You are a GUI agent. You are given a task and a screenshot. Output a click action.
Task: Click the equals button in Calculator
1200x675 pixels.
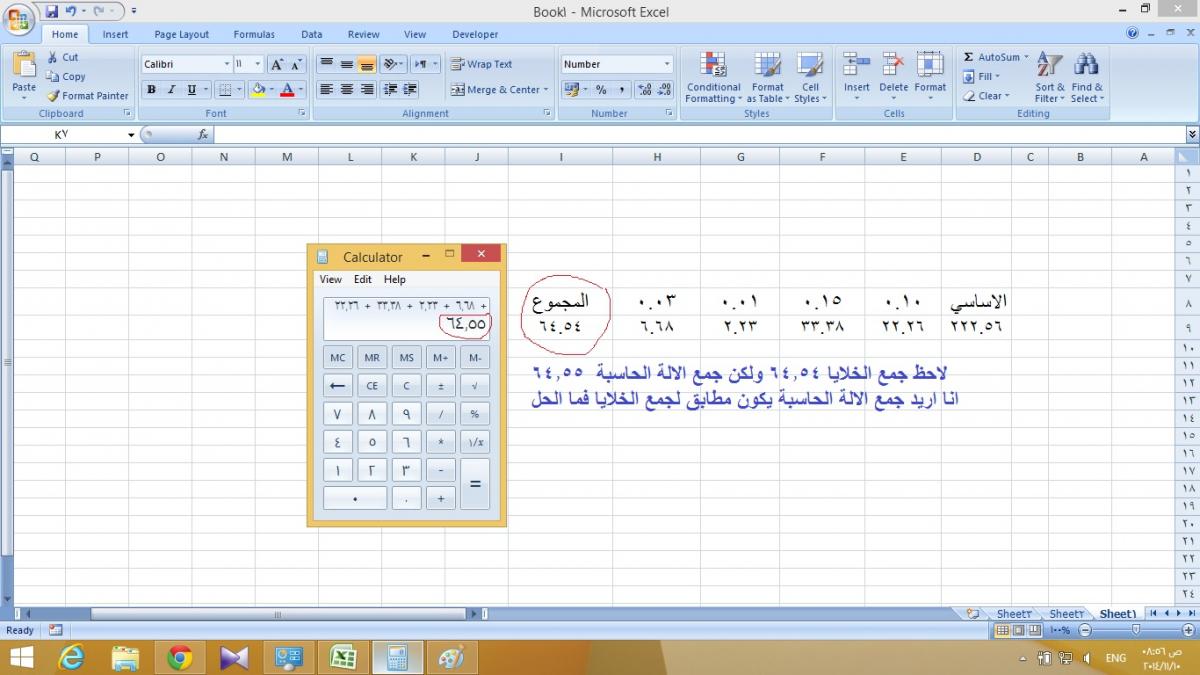click(x=475, y=484)
